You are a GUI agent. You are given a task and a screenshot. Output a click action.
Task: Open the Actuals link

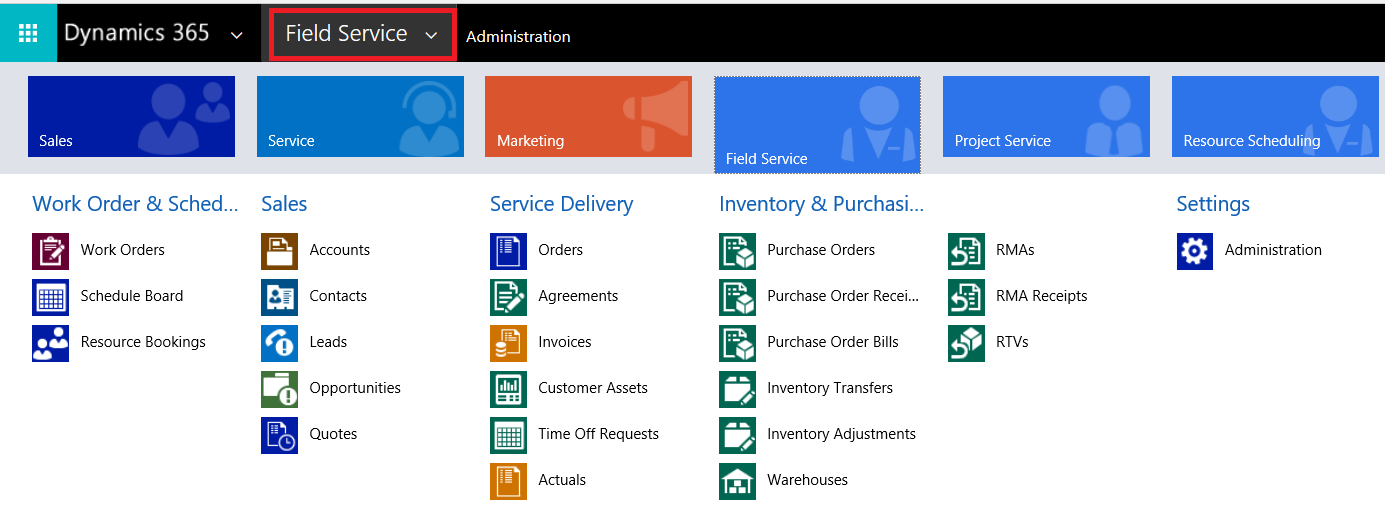point(562,480)
